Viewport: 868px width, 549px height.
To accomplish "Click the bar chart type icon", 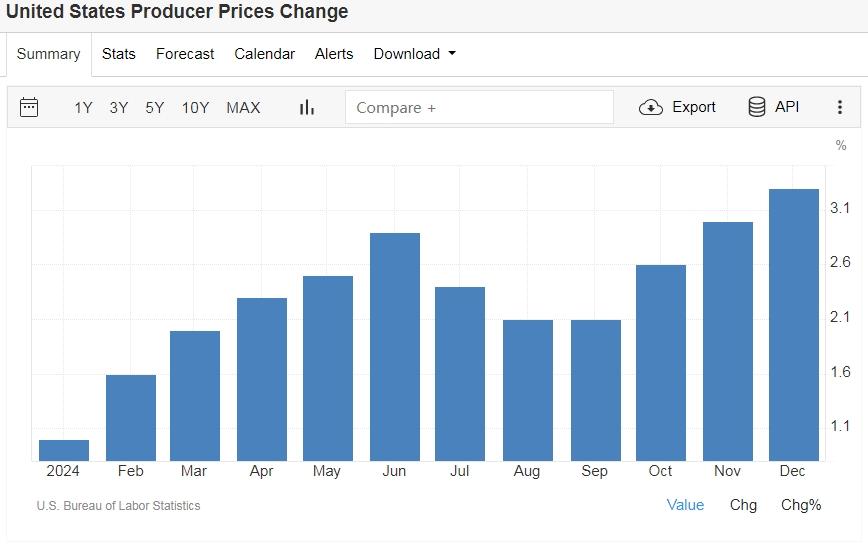I will (307, 107).
